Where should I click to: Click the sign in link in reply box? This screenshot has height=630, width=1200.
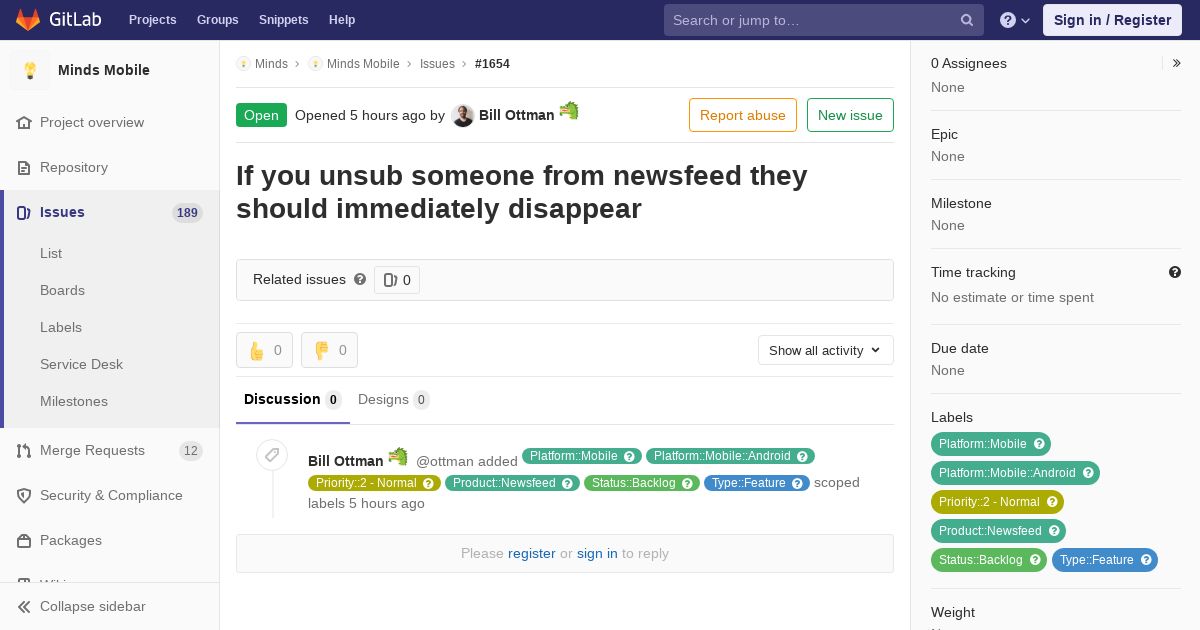coord(597,553)
